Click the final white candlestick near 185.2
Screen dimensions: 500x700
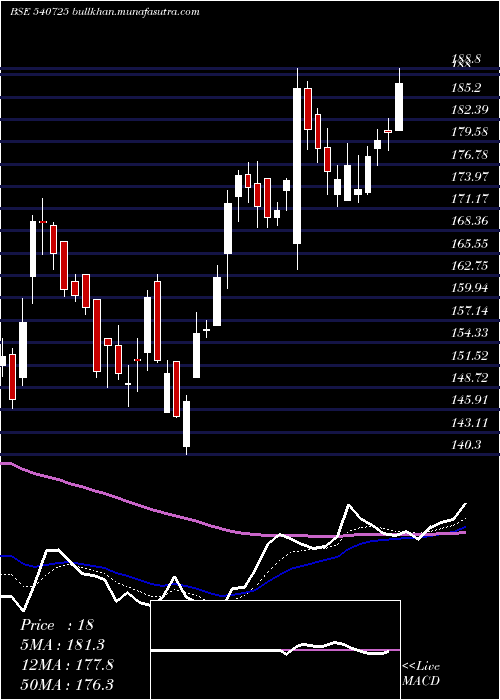pos(399,107)
